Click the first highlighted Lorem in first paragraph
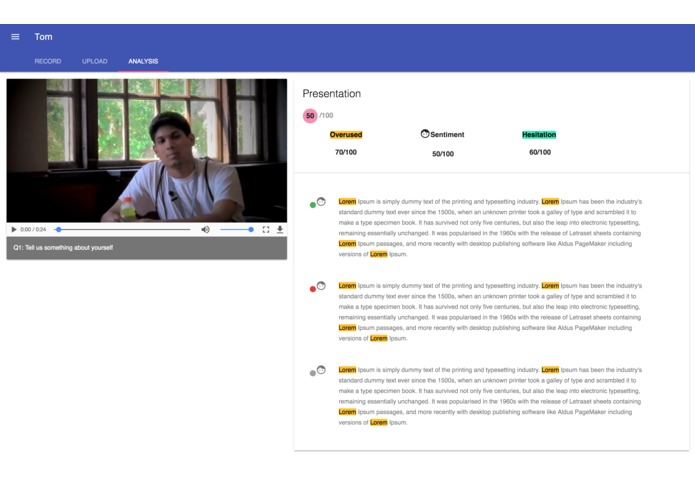Screen dimensions: 695x494 [x=347, y=202]
